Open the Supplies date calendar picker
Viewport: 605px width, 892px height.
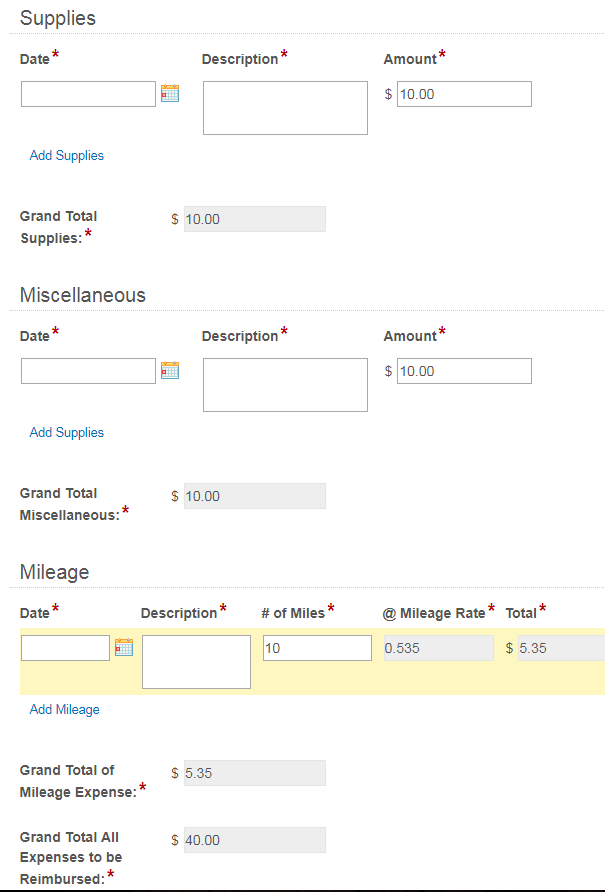pyautogui.click(x=170, y=93)
